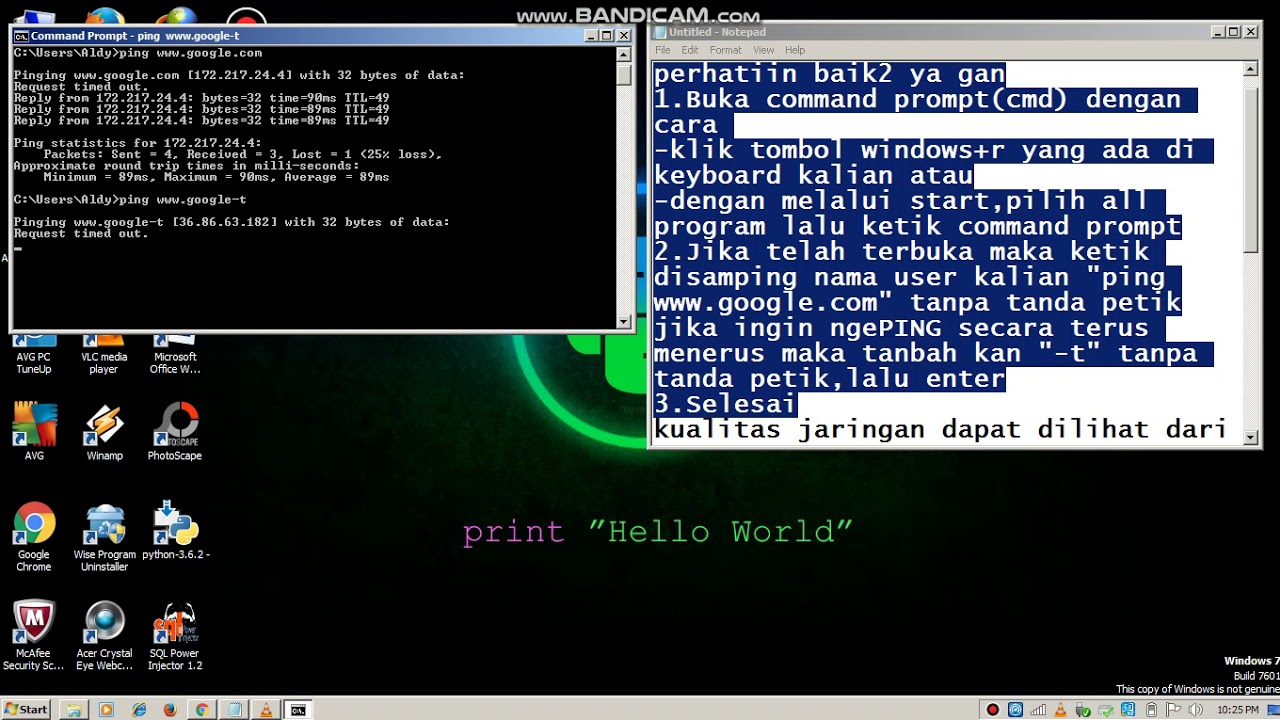Open the AVG desktop shortcut
Image resolution: width=1280 pixels, height=720 pixels.
coord(34,431)
